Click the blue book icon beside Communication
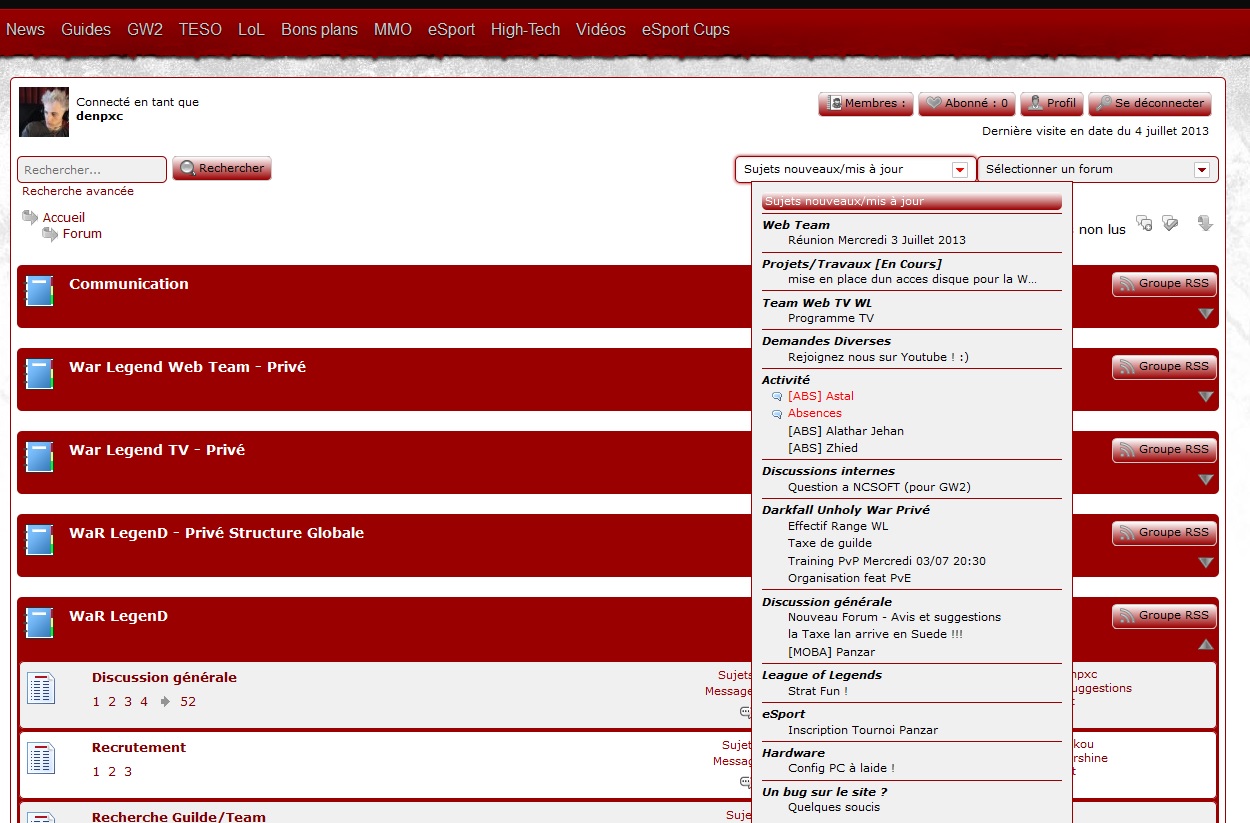The width and height of the screenshot is (1250, 823). (x=39, y=291)
